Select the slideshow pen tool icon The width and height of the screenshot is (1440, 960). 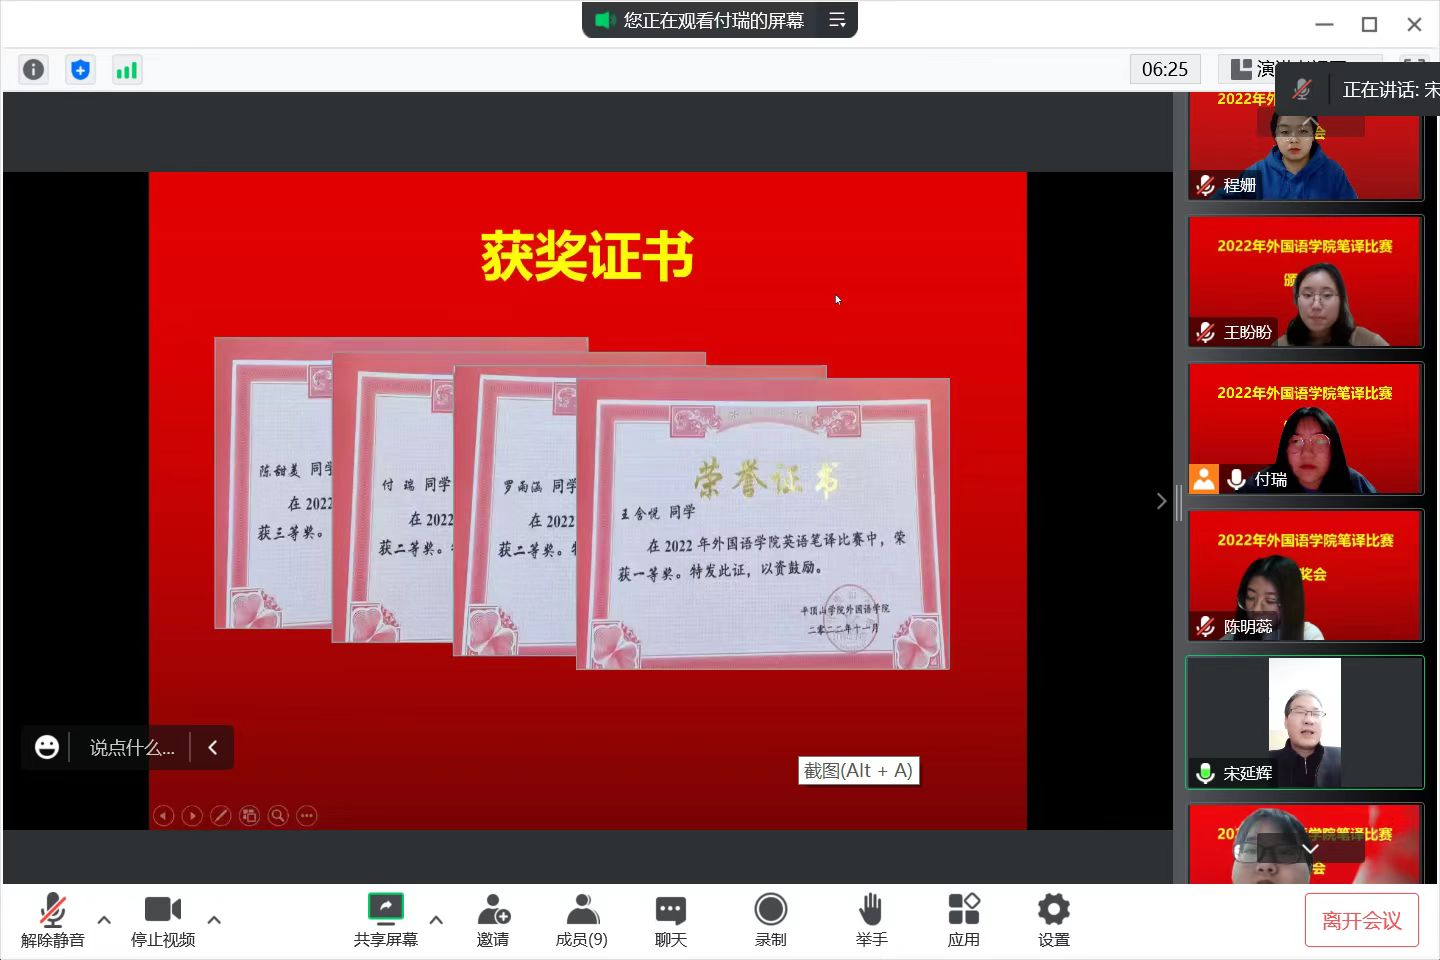(x=221, y=816)
